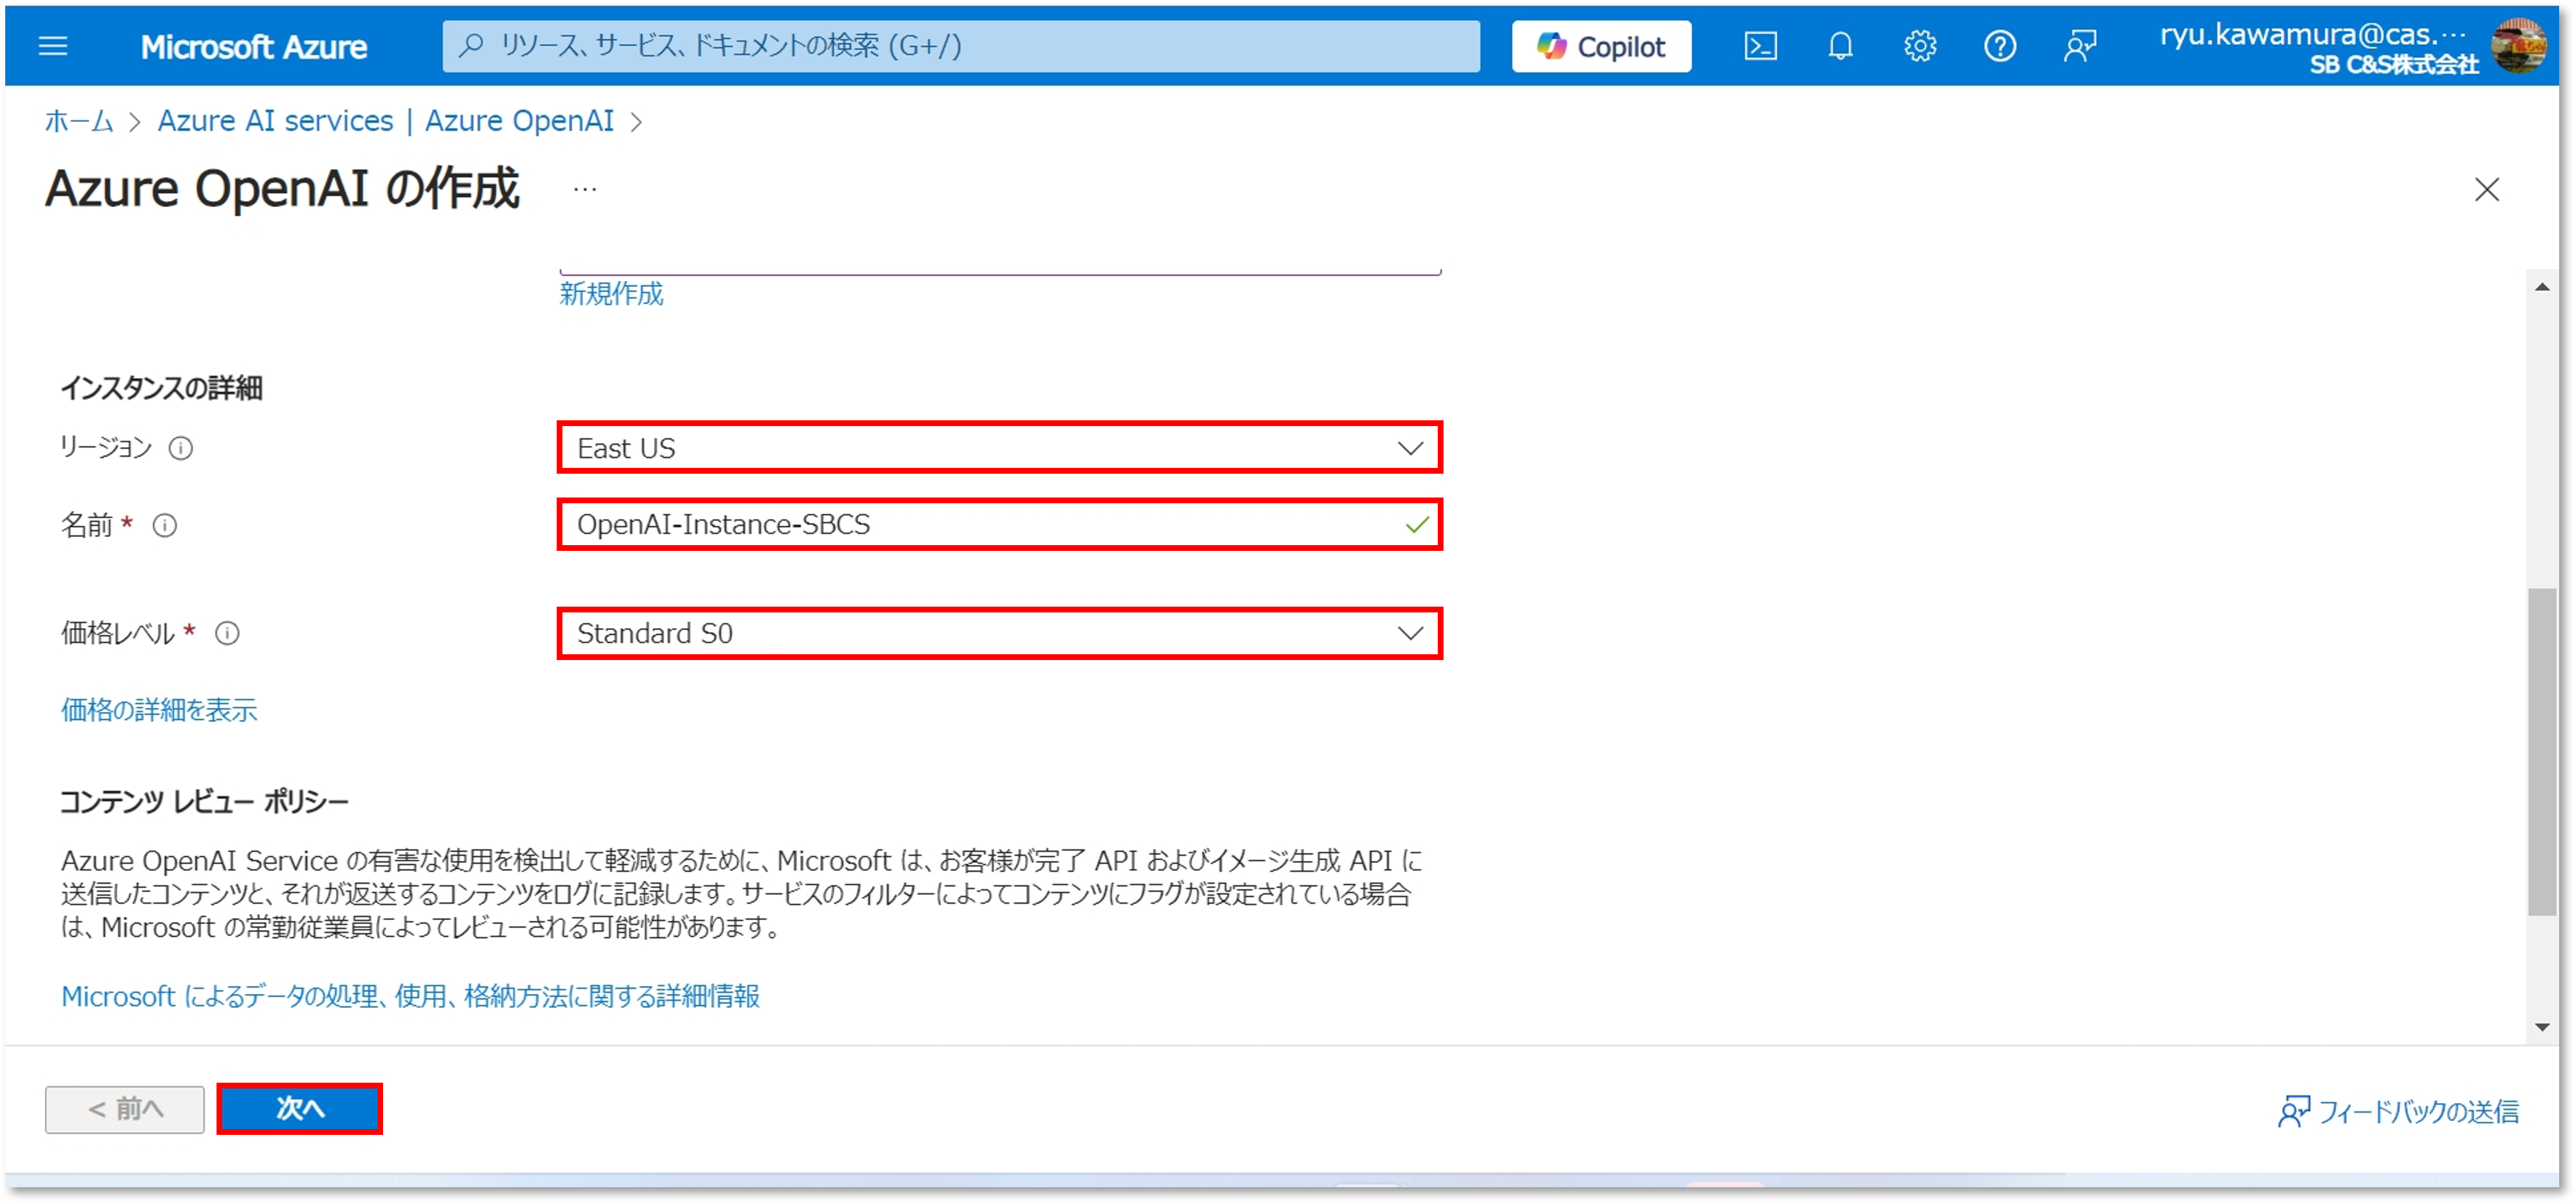Expand the Standard S0 pricing dropdown
This screenshot has width=2576, height=1204.
999,634
